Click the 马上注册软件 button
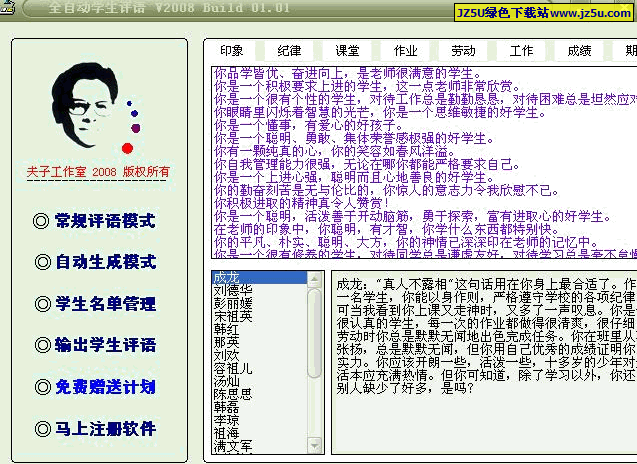637x464 pixels. (x=106, y=428)
